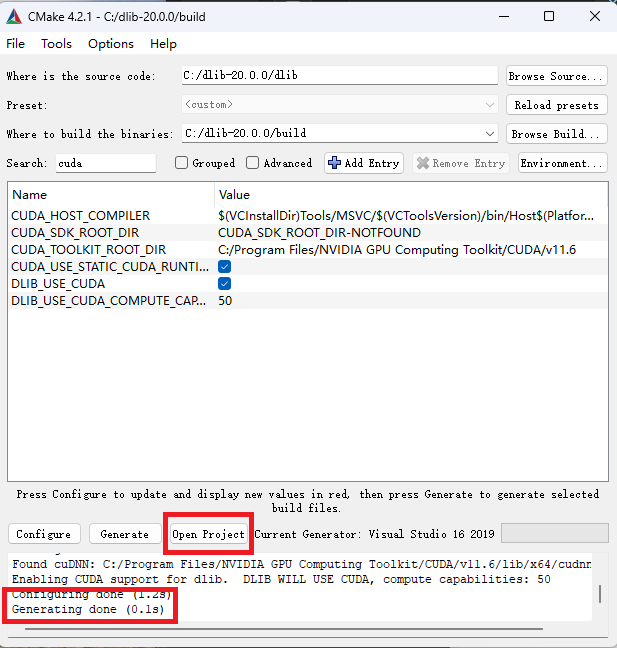The height and width of the screenshot is (648, 617).
Task: Expand the build binaries path dropdown
Action: [490, 134]
